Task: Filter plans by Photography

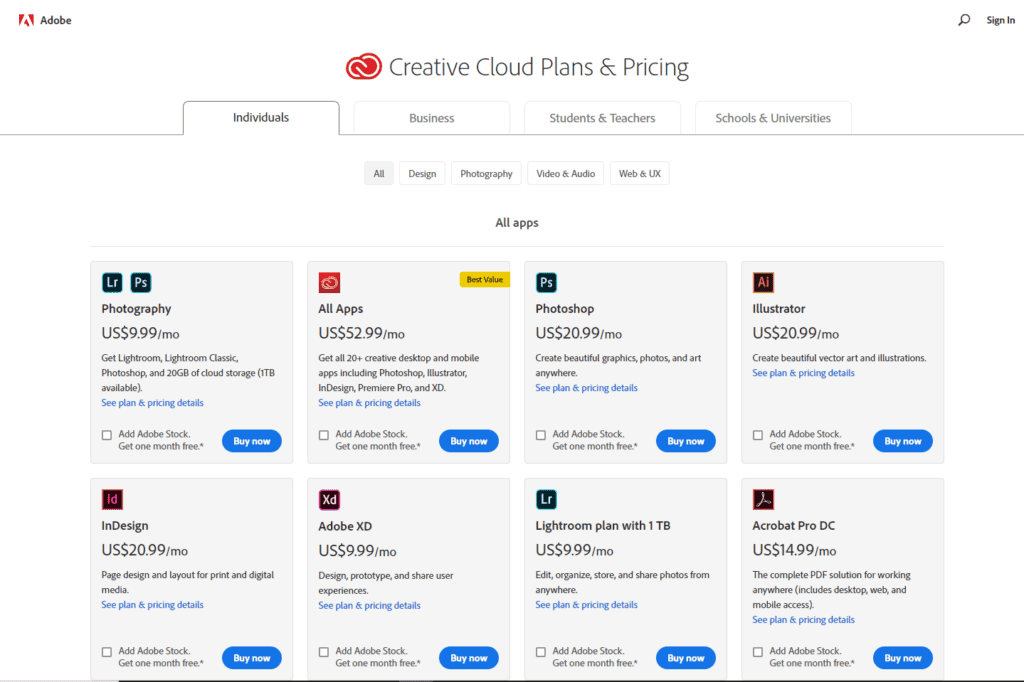Action: [x=487, y=174]
